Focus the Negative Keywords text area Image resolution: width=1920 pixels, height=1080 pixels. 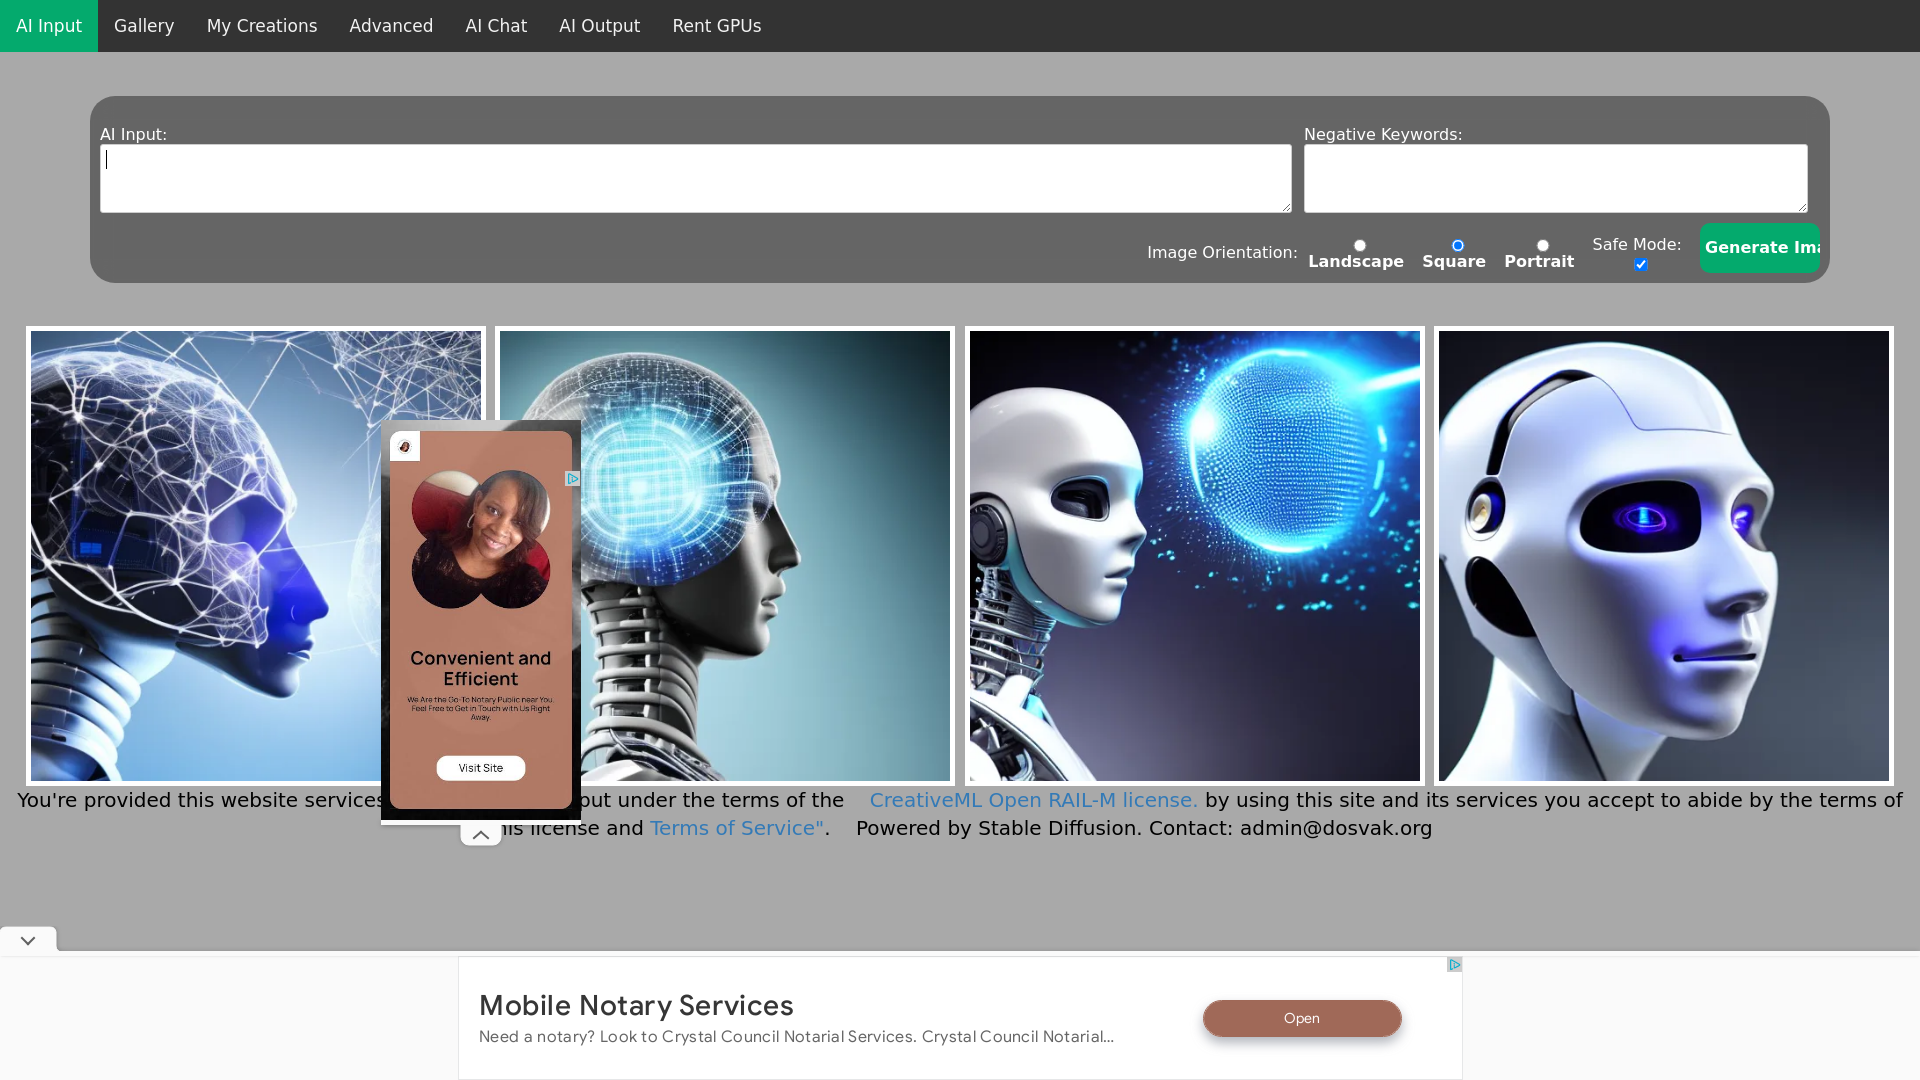(x=1556, y=178)
